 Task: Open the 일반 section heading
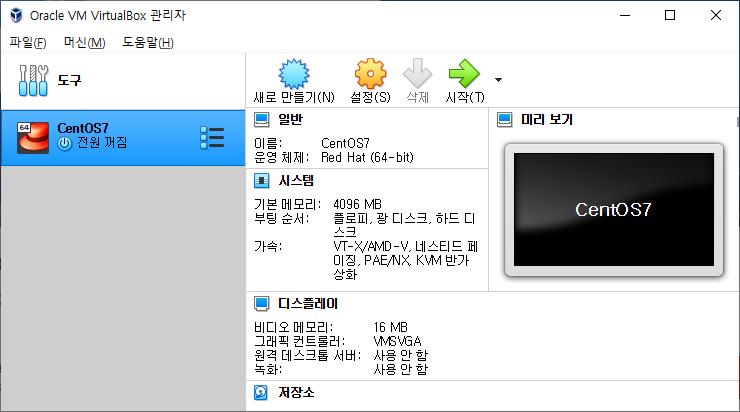pos(291,120)
